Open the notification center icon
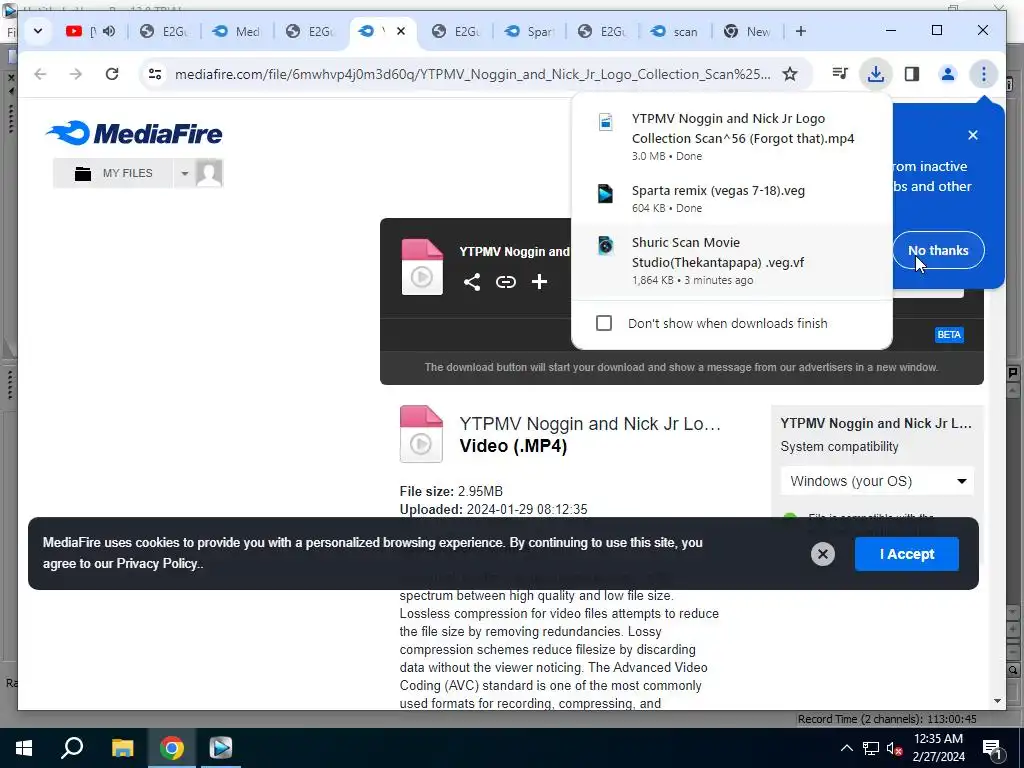 [x=993, y=749]
